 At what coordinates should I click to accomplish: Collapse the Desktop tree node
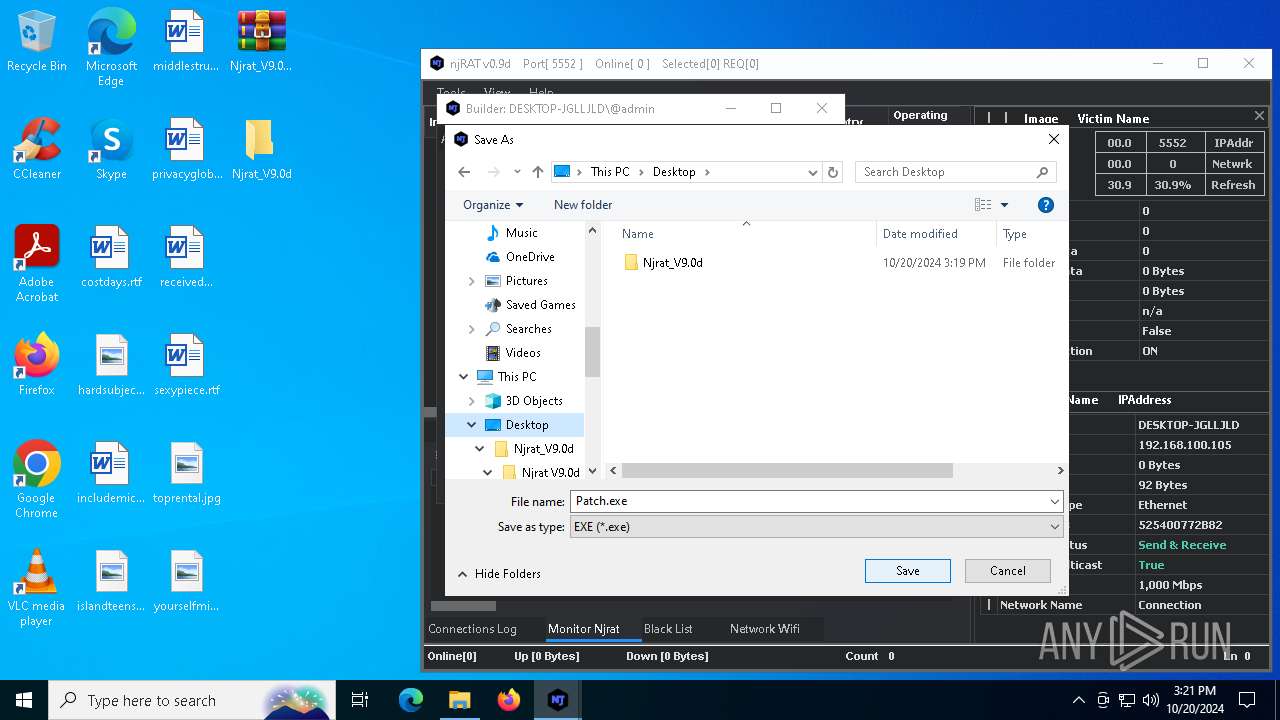(x=472, y=425)
